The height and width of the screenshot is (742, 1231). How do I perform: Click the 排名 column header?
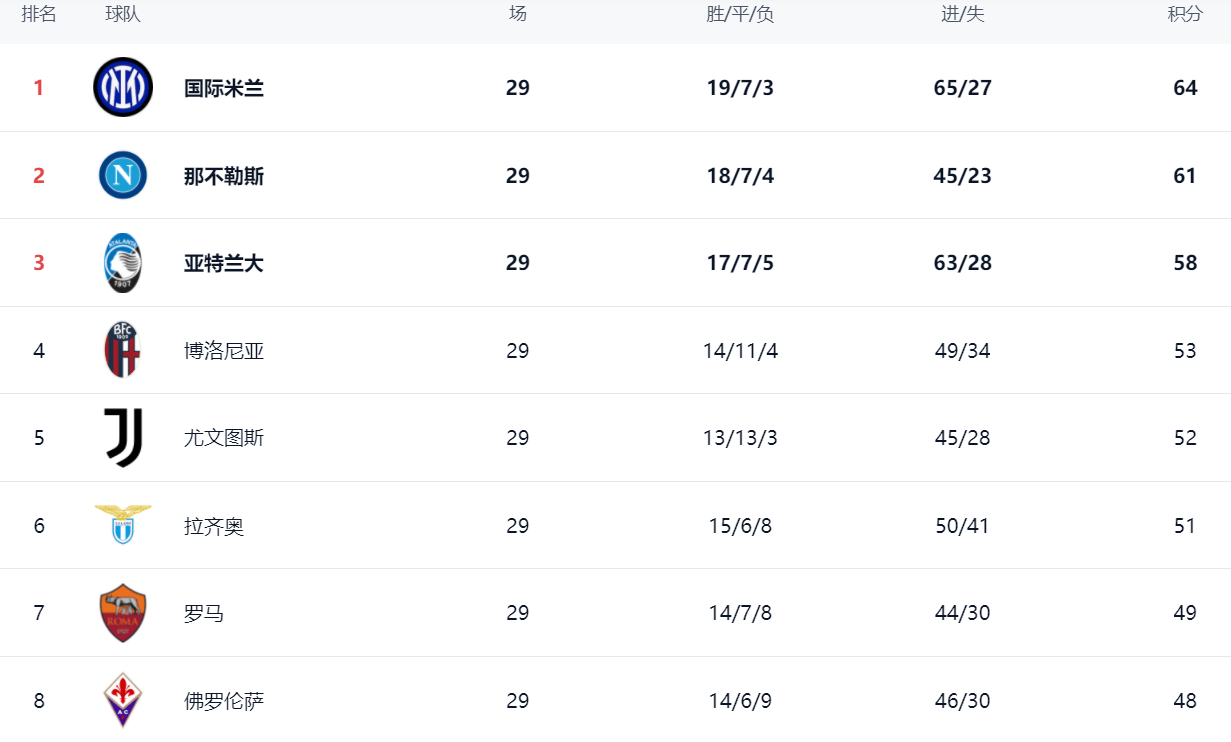[39, 14]
